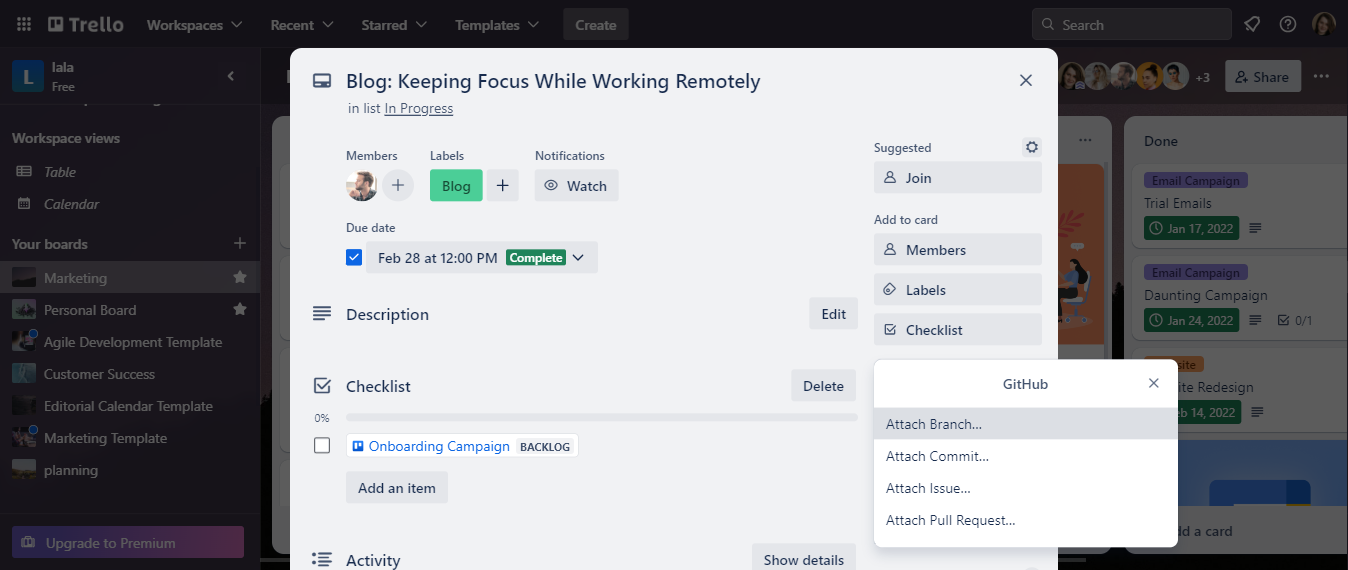Viewport: 1348px width, 570px height.
Task: Open the help question mark icon
Action: 1288,24
